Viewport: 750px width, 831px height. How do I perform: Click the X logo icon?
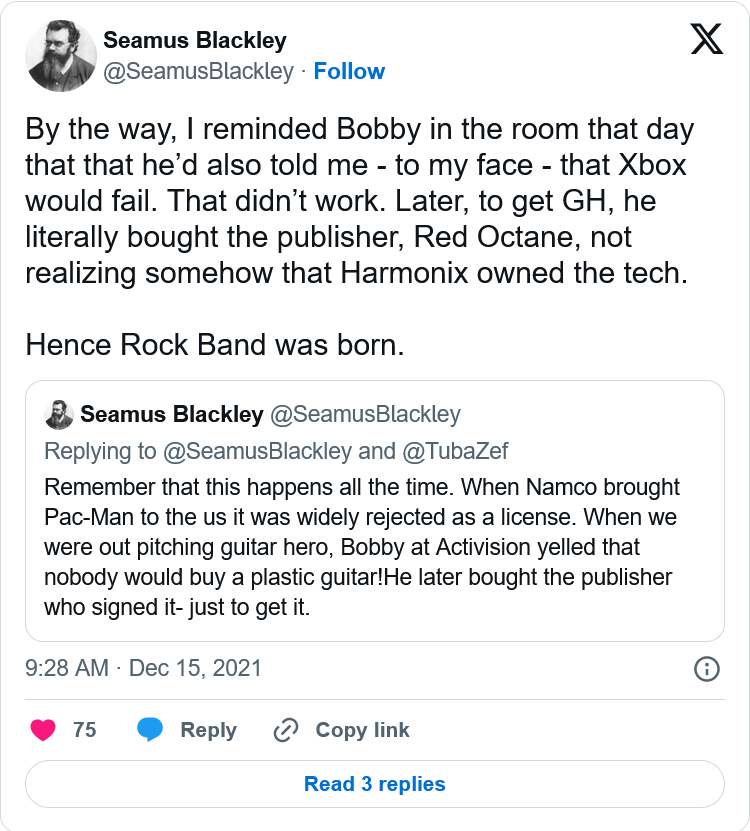[707, 39]
